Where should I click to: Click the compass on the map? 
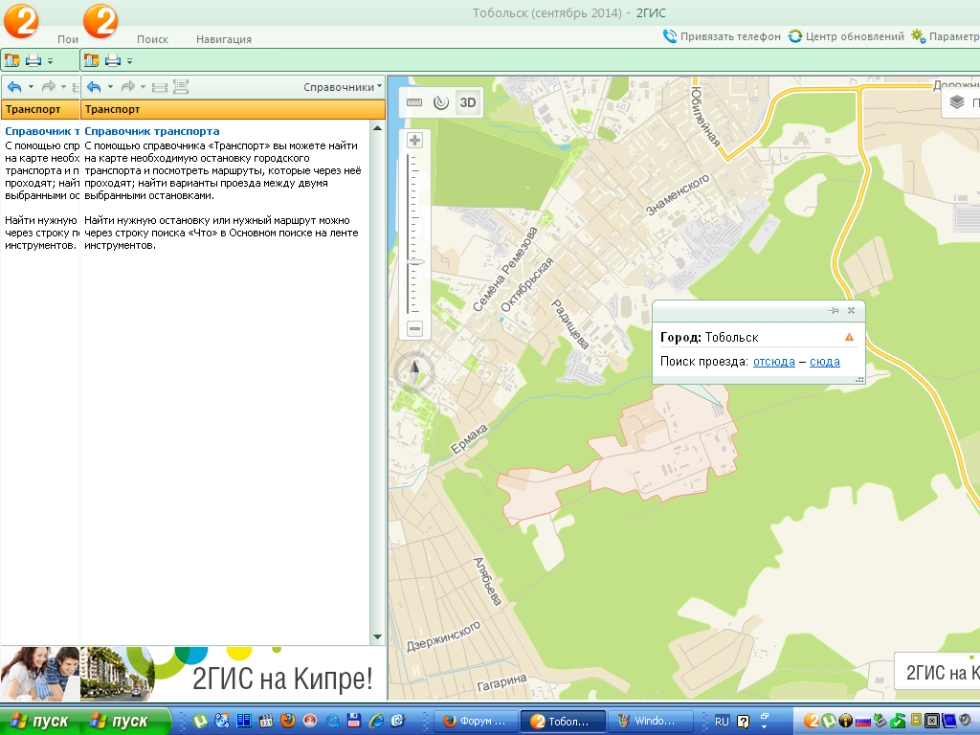(x=414, y=372)
